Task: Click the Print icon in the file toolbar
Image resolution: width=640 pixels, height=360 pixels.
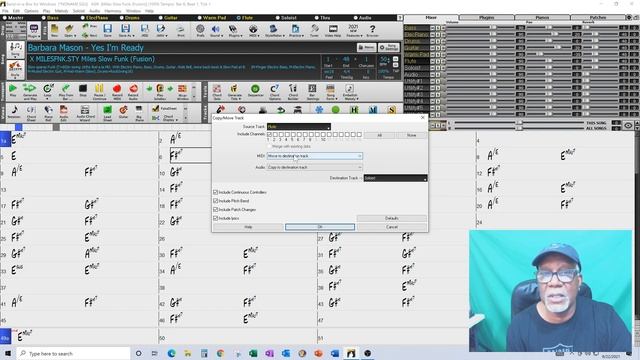Action: pos(180,31)
